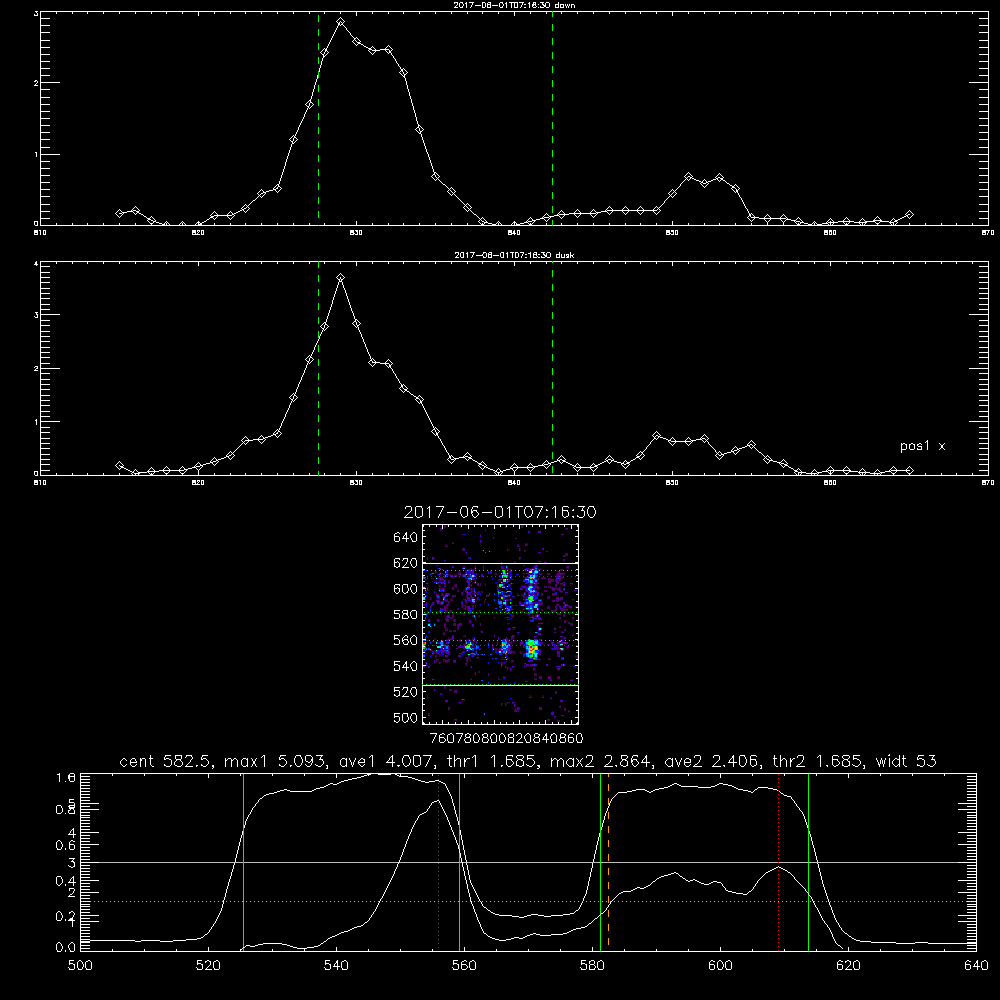Click the red dotted line near 556
The image size is (1000, 1000).
click(x=438, y=864)
